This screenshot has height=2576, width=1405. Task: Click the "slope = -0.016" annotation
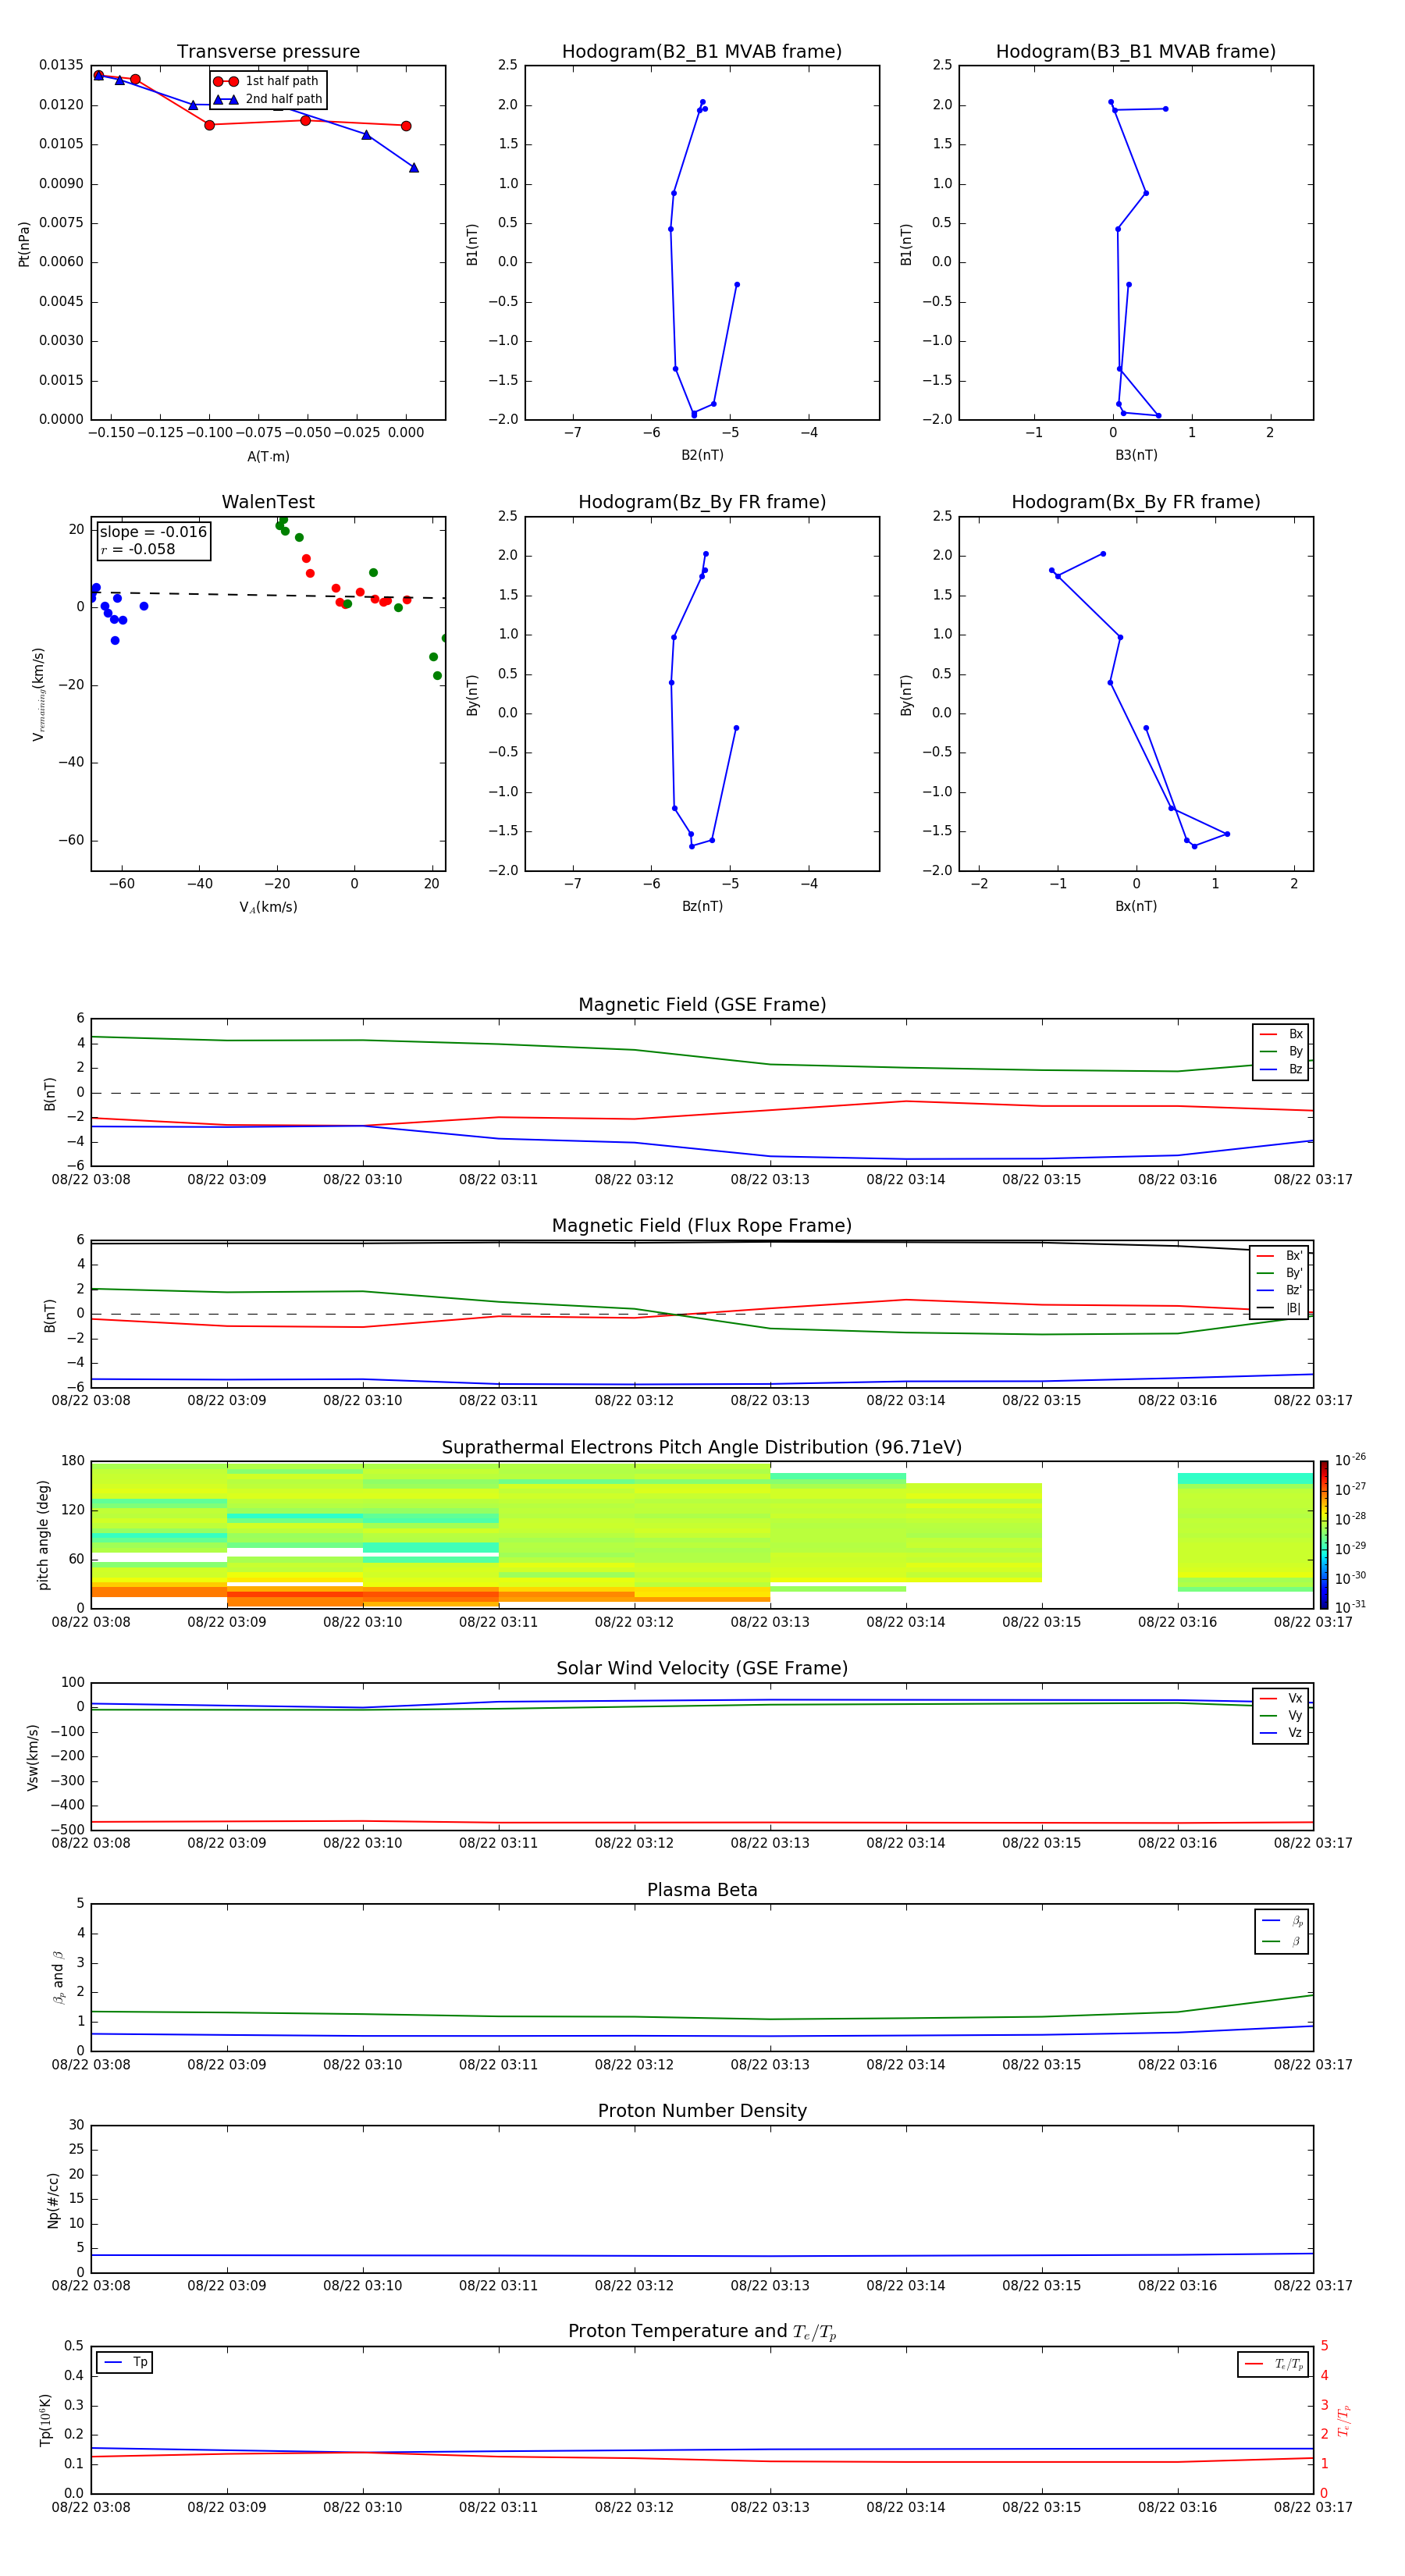153,532
